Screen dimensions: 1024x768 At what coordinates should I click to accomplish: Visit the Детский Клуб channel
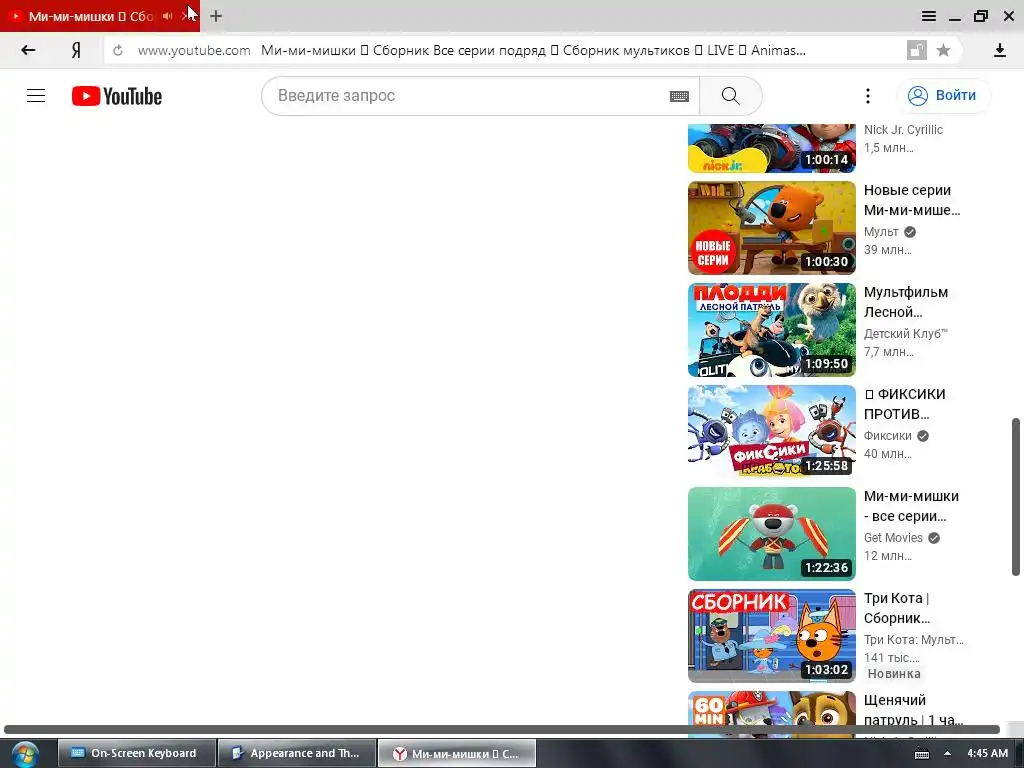905,334
